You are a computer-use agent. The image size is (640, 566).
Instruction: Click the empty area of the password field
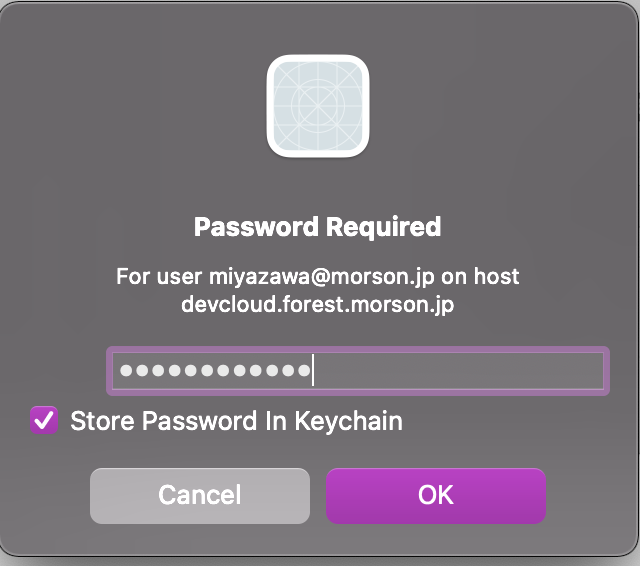pyautogui.click(x=458, y=371)
